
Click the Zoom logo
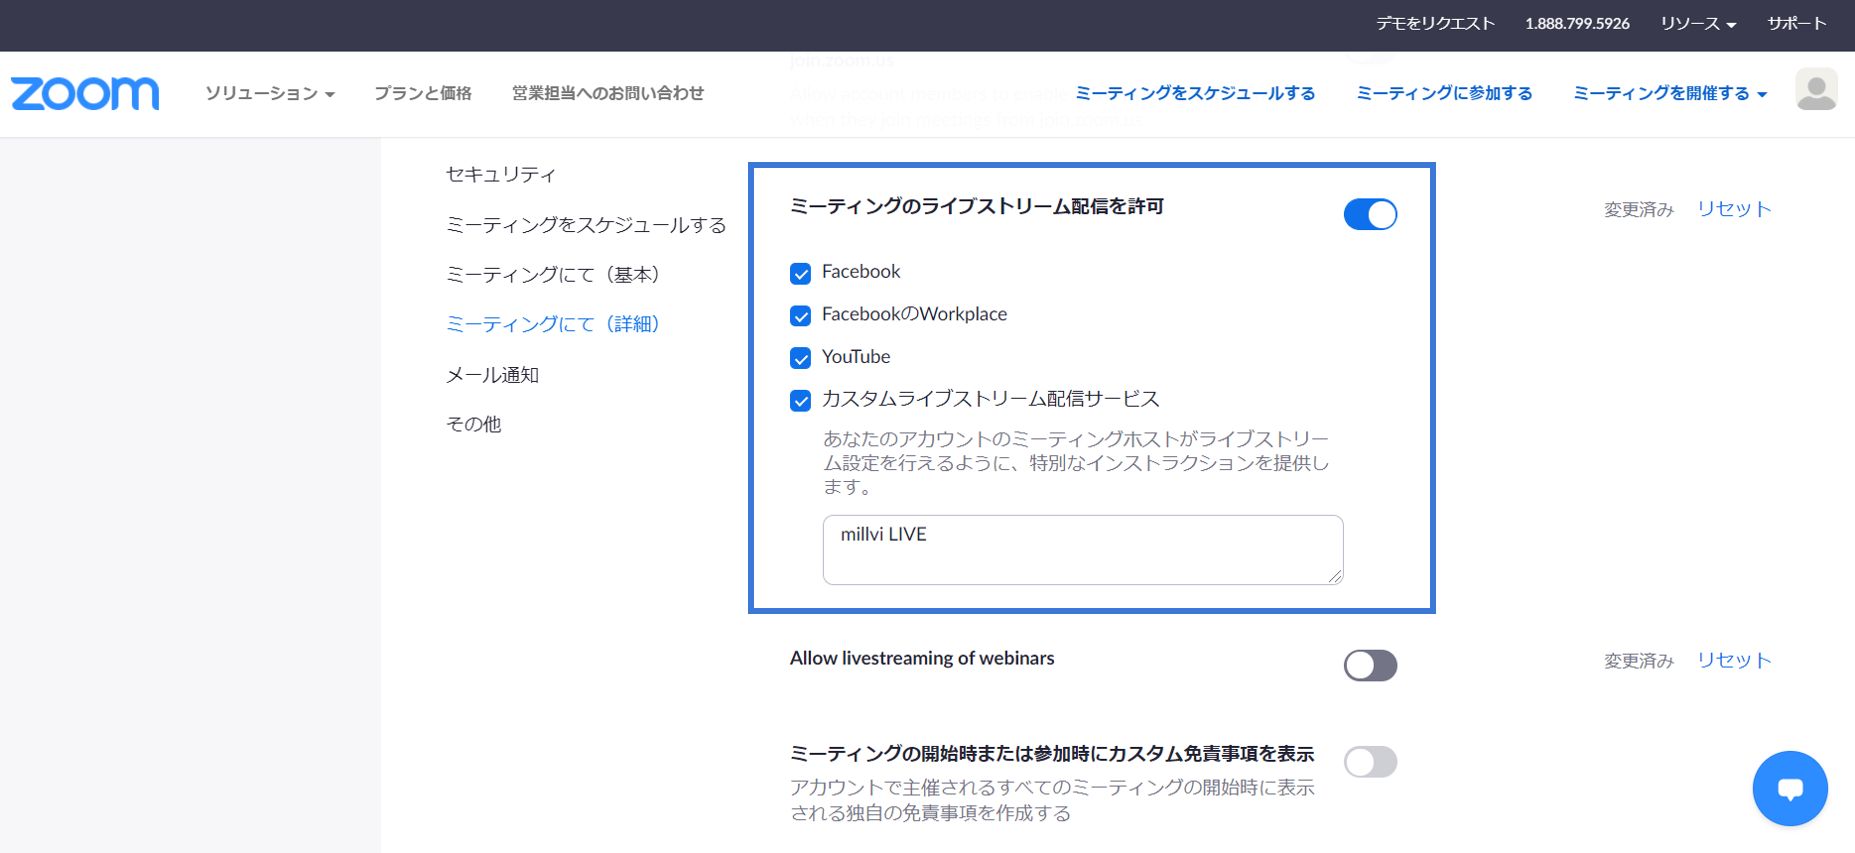click(85, 93)
